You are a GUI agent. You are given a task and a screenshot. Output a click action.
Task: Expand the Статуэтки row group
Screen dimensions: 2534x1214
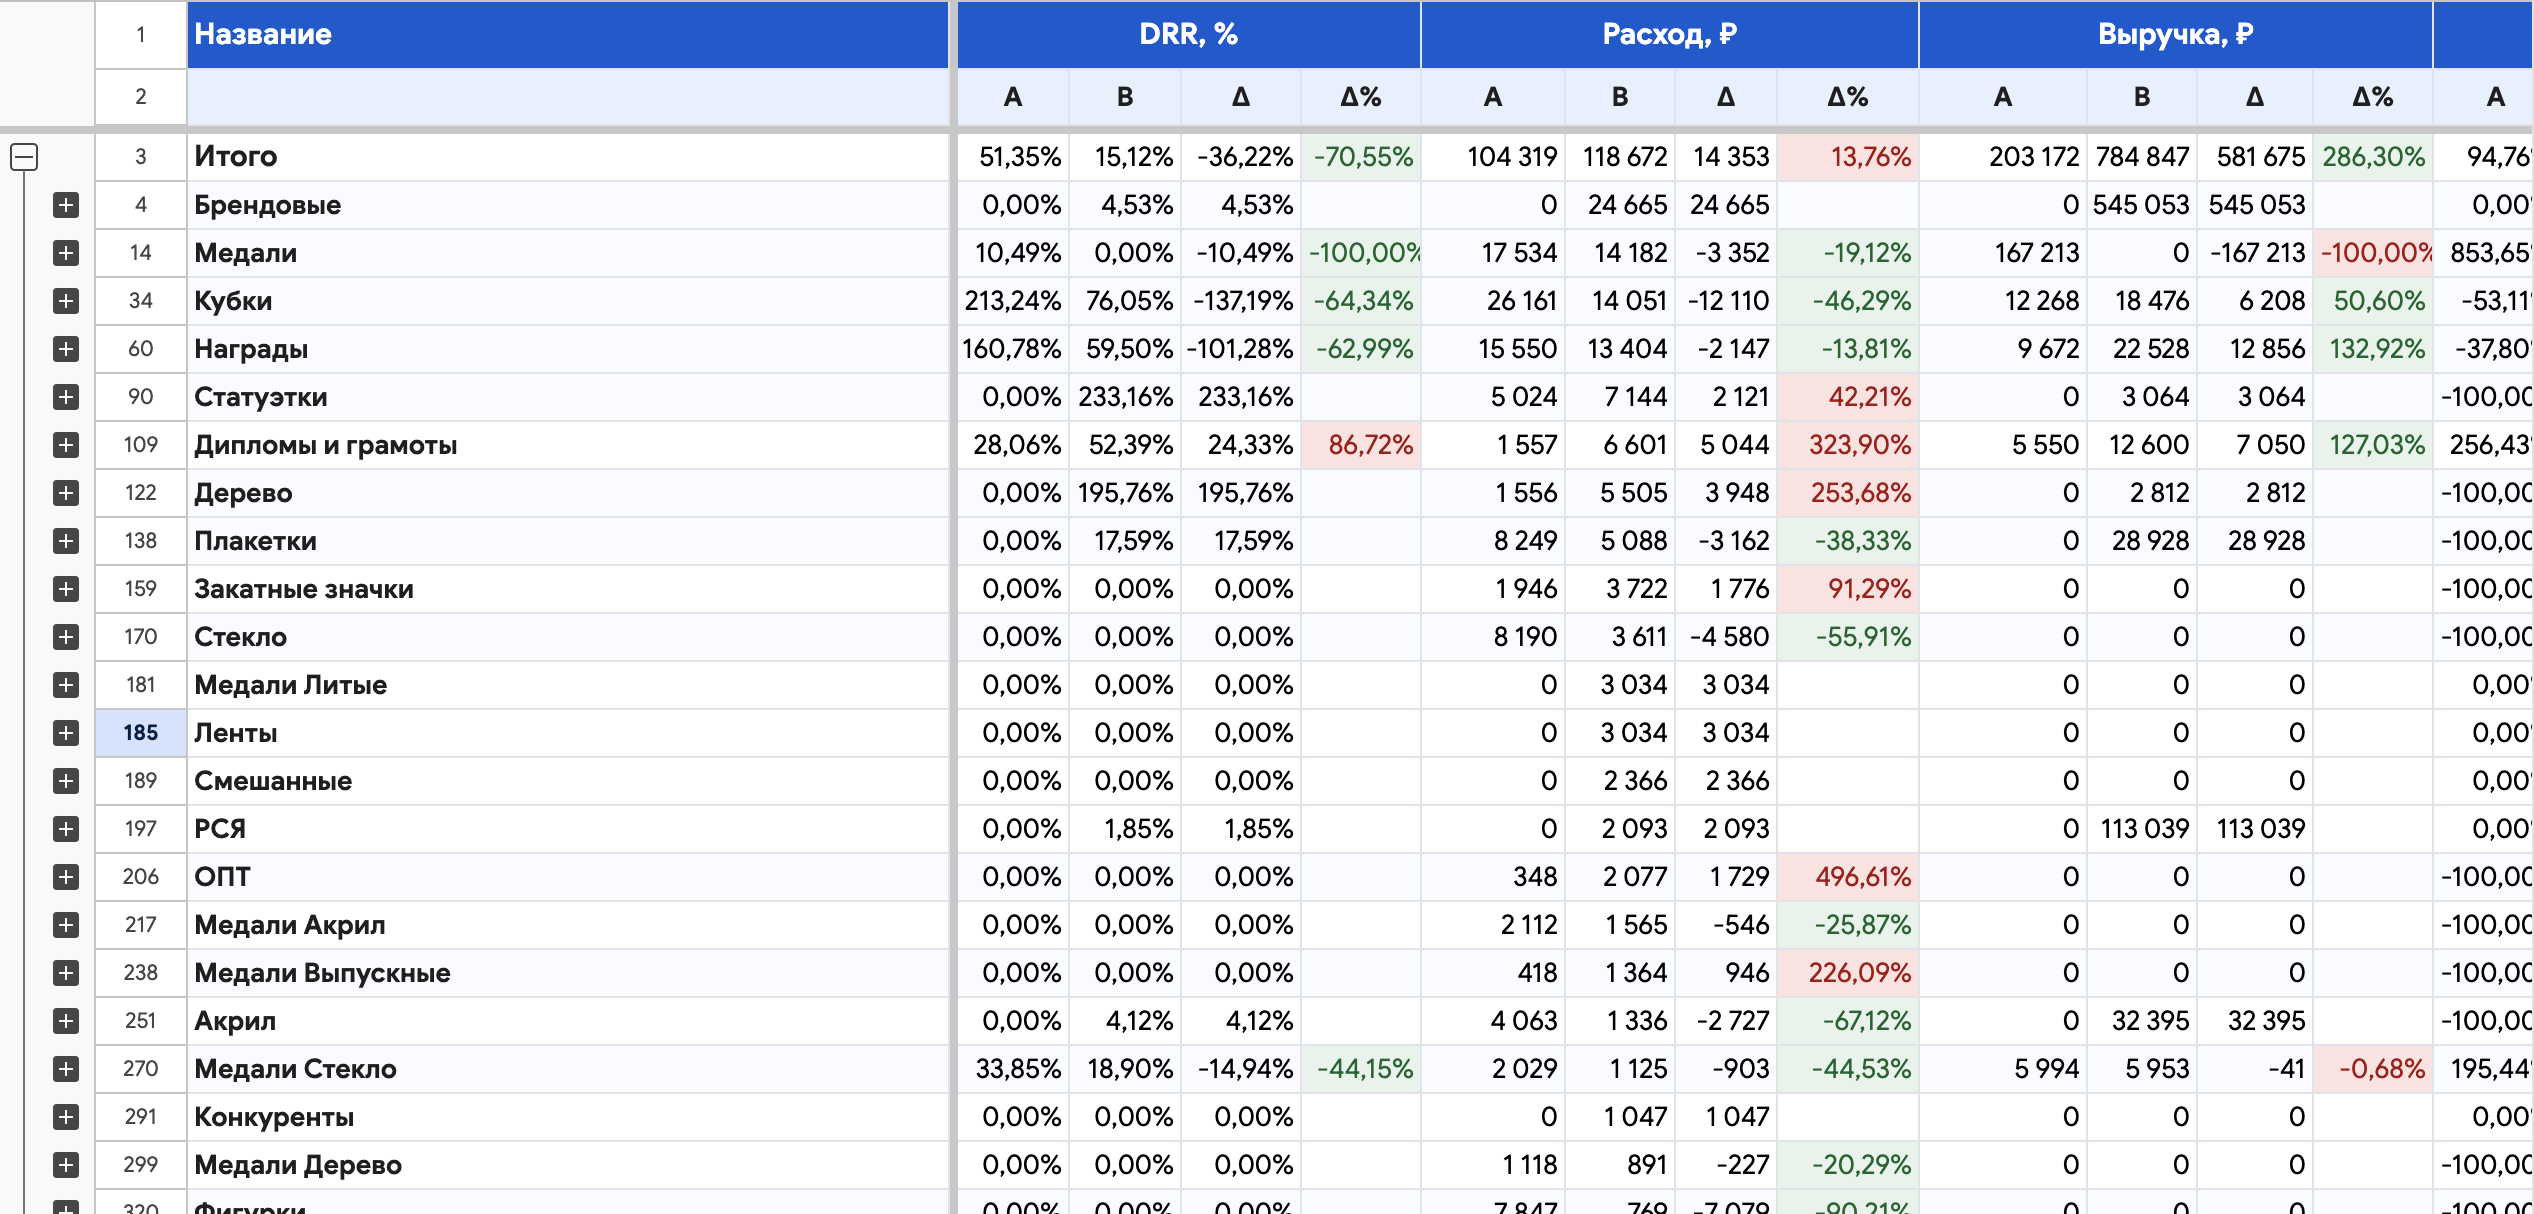click(66, 397)
